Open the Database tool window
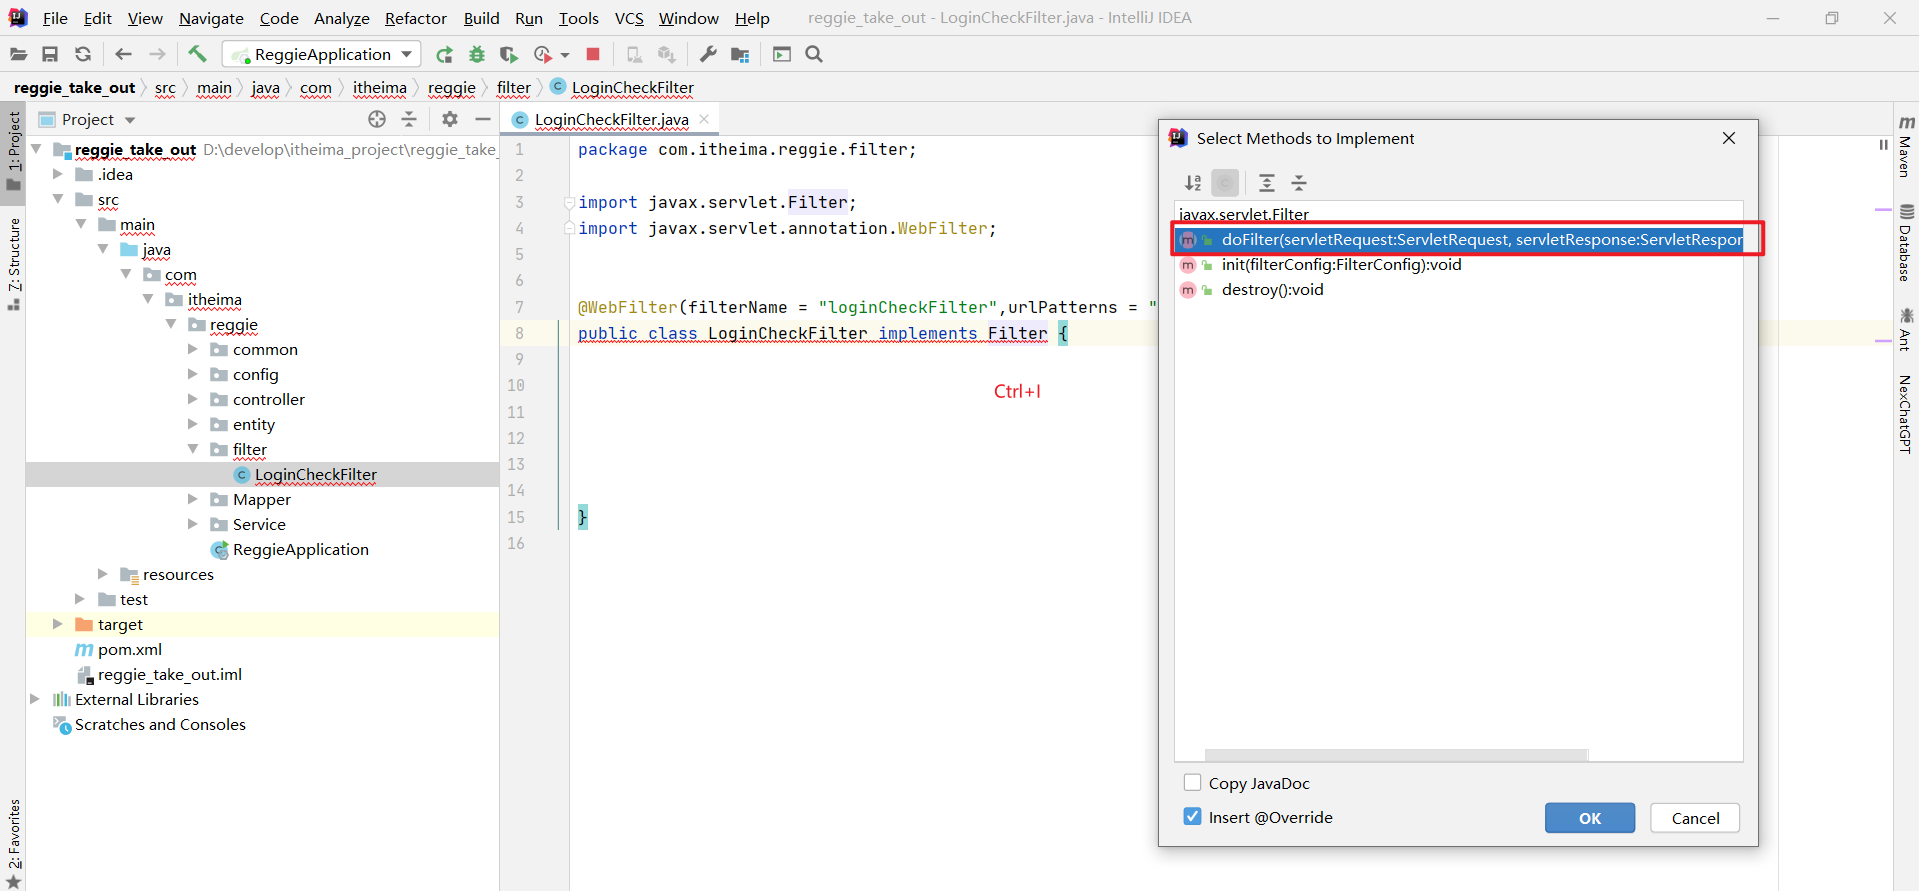This screenshot has height=891, width=1919. (1906, 243)
